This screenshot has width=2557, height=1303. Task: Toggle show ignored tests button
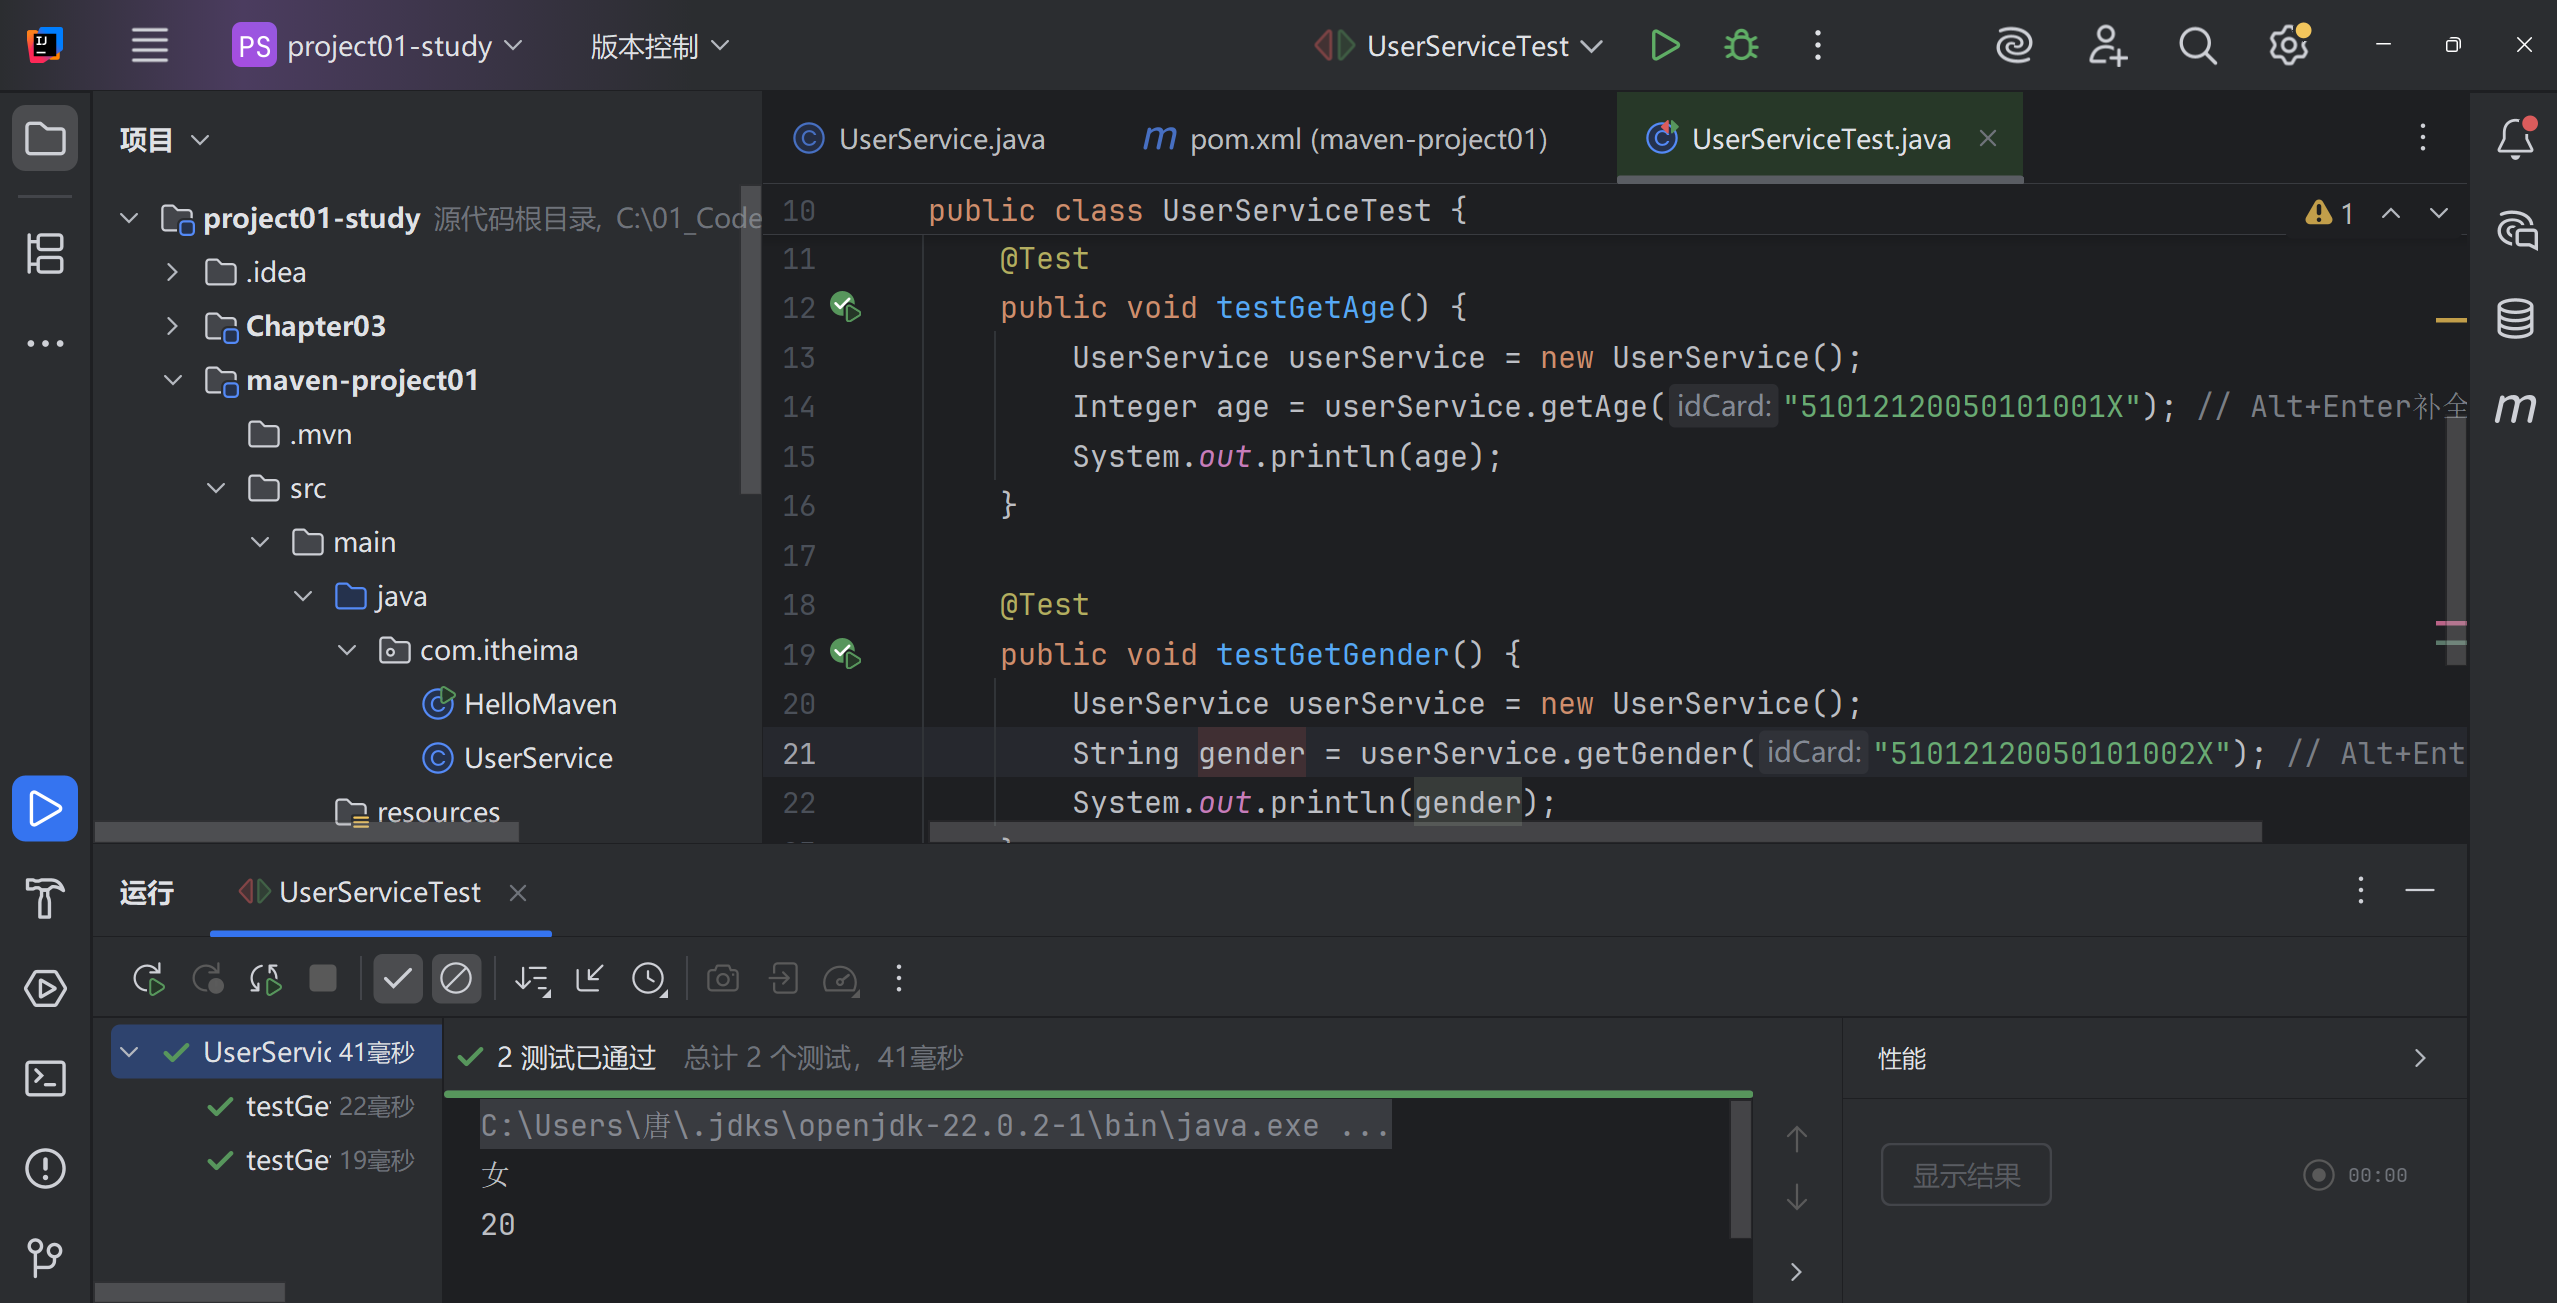click(x=456, y=979)
